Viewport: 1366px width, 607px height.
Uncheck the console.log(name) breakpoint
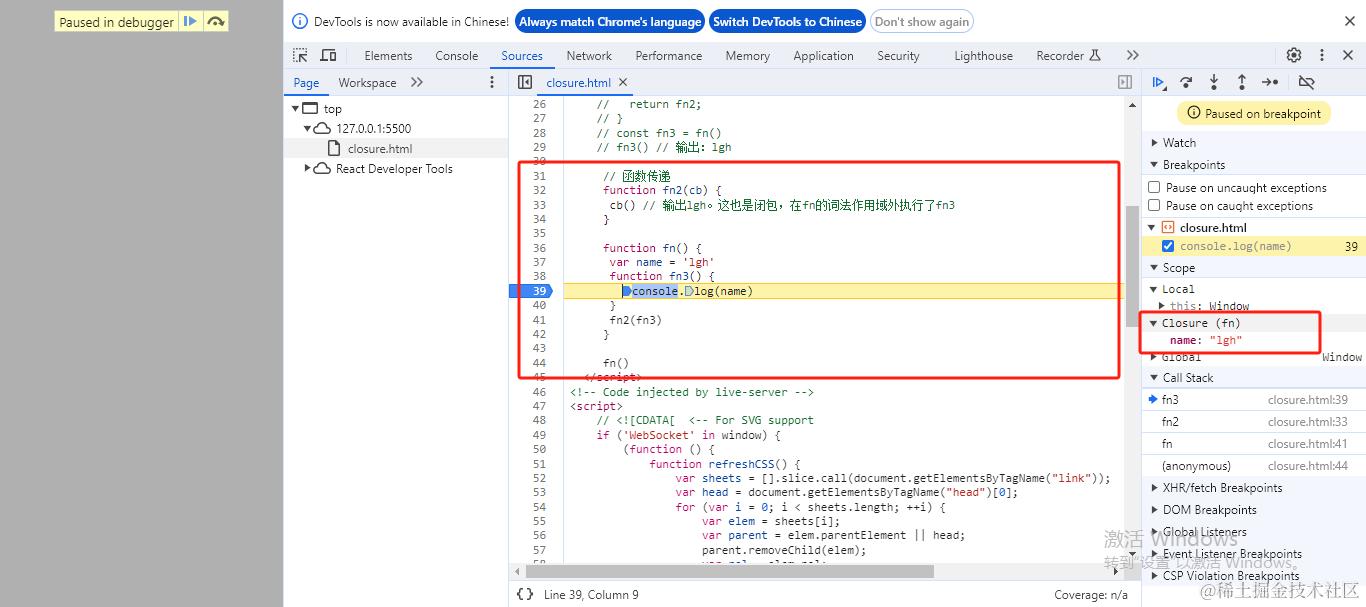pos(1168,246)
